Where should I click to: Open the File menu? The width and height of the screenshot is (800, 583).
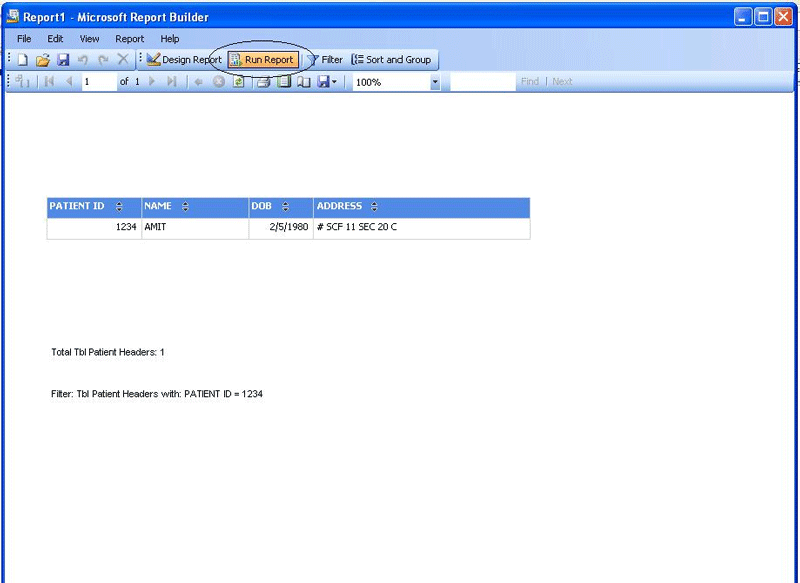pyautogui.click(x=24, y=39)
